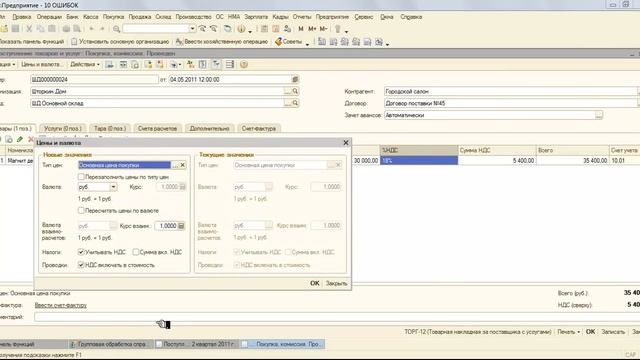Image resolution: width=640 pixels, height=360 pixels.
Task: Click the green pencil edit-row icon above the table
Action: pos(20,140)
